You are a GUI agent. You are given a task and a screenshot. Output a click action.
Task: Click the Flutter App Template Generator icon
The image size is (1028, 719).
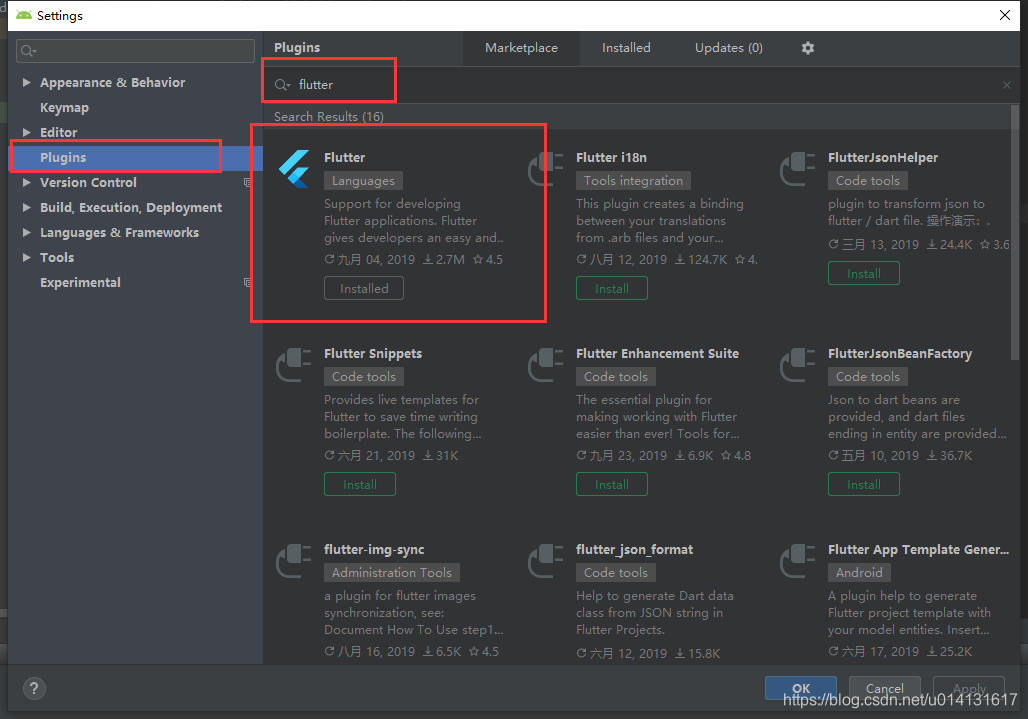point(798,560)
